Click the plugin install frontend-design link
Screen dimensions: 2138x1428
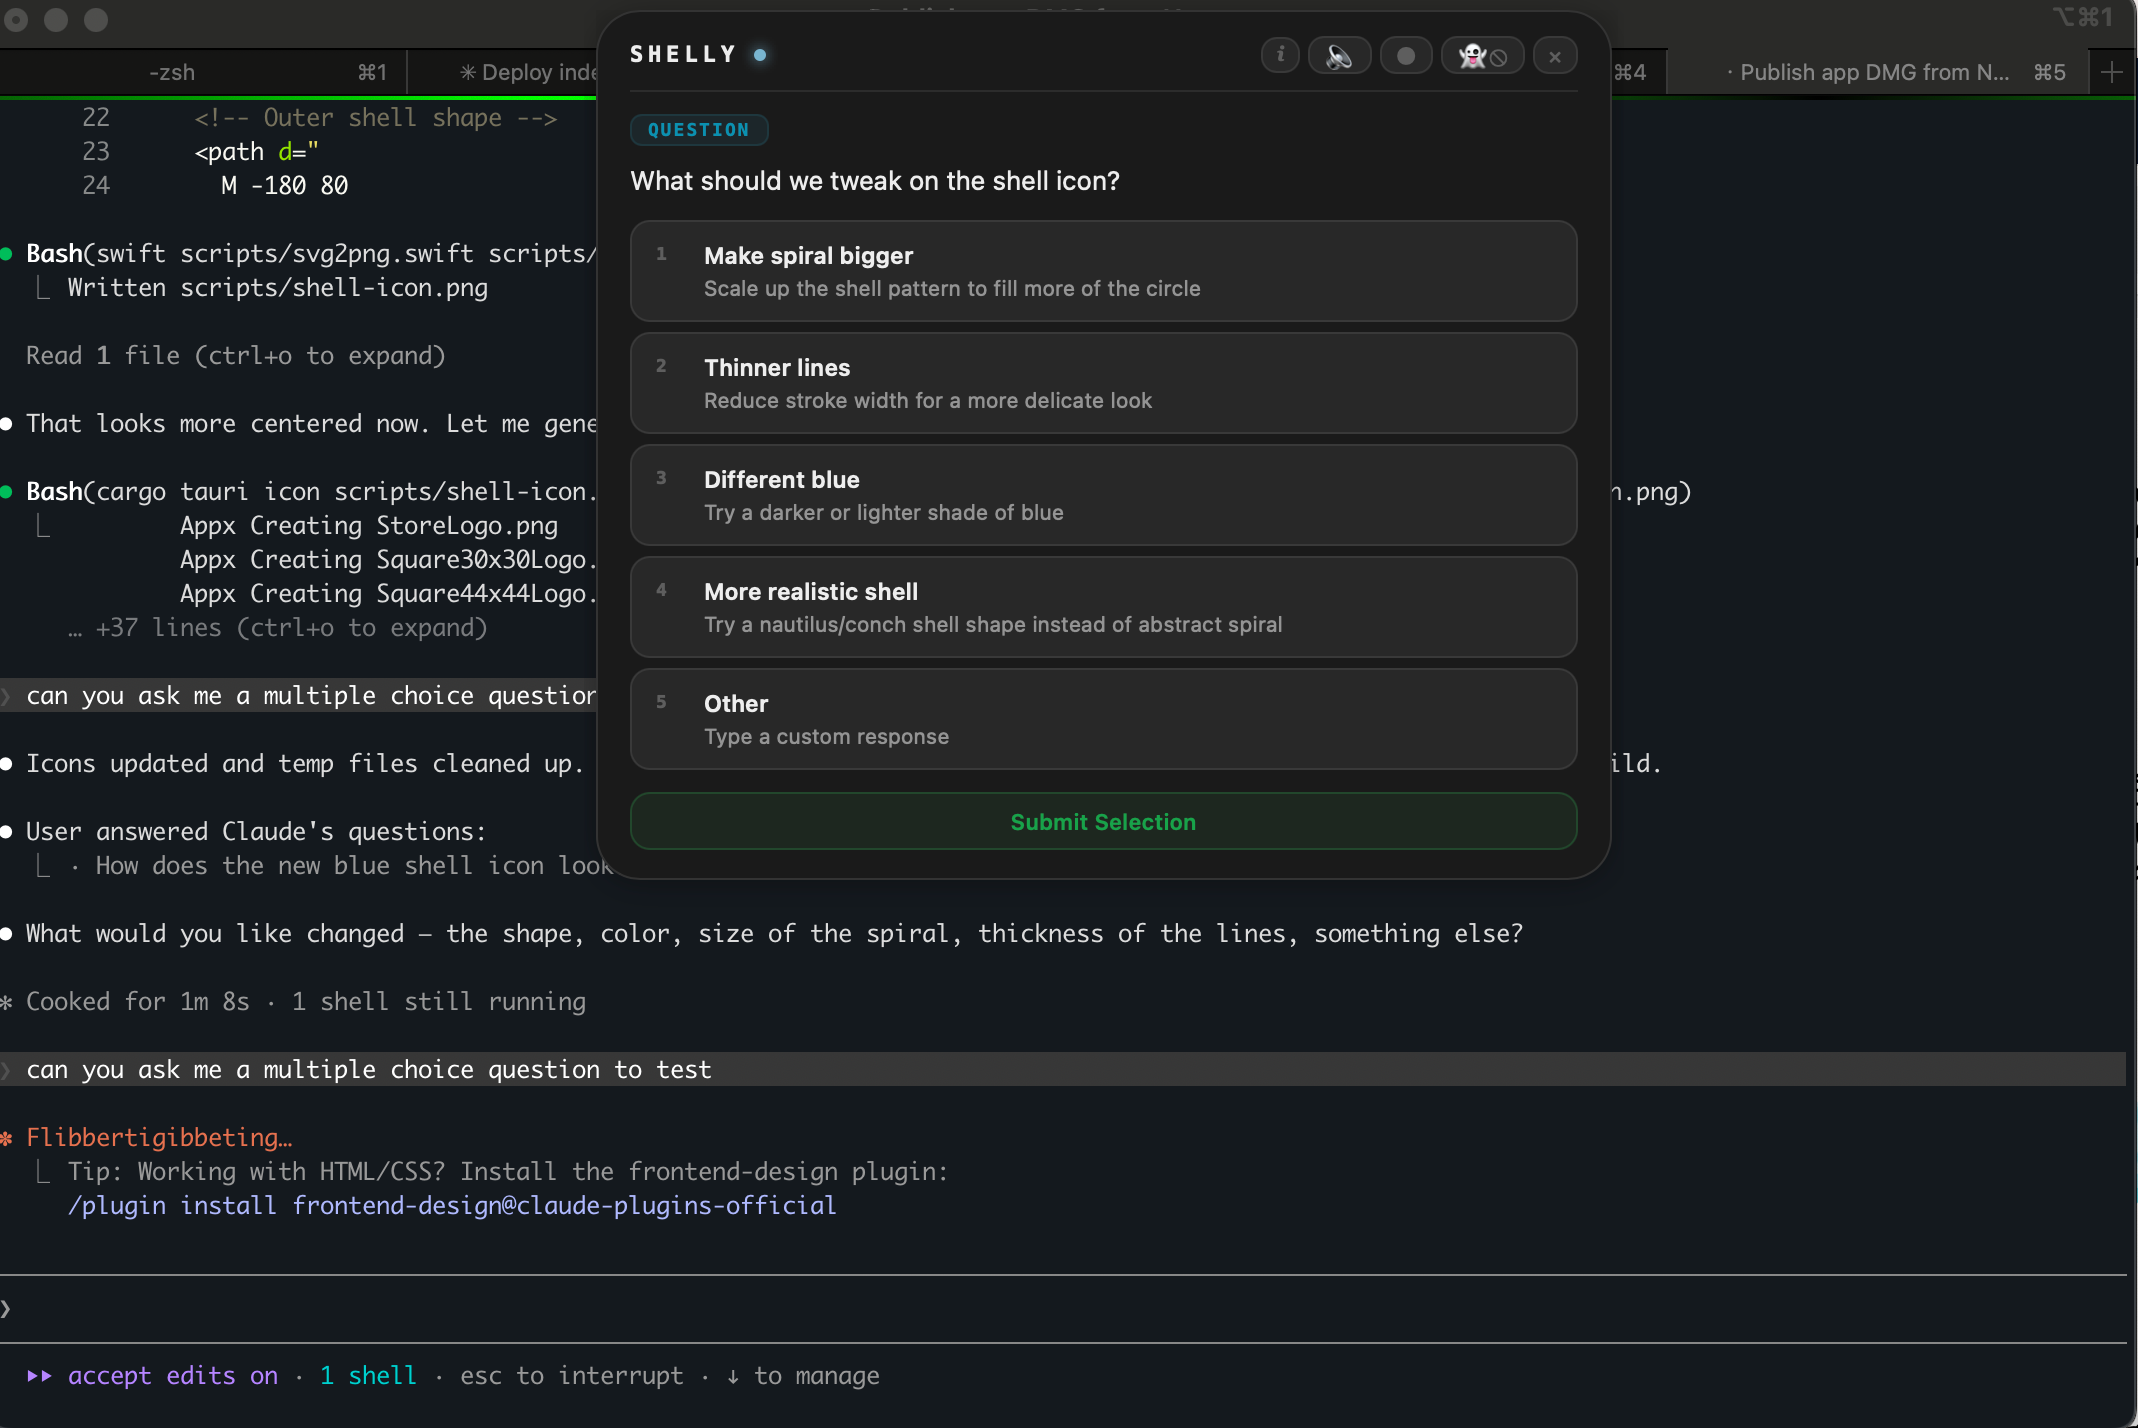452,1206
